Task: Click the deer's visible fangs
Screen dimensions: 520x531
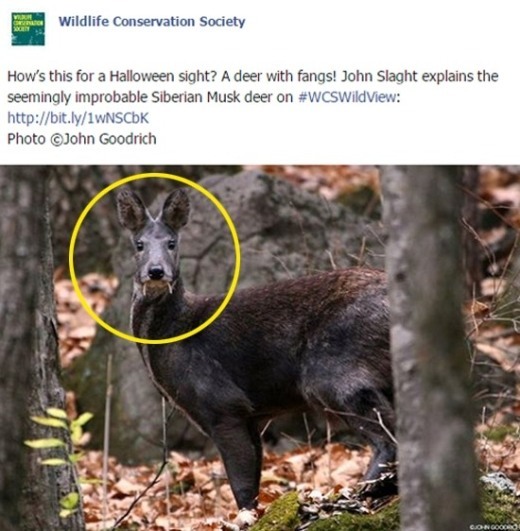Action: pos(157,288)
